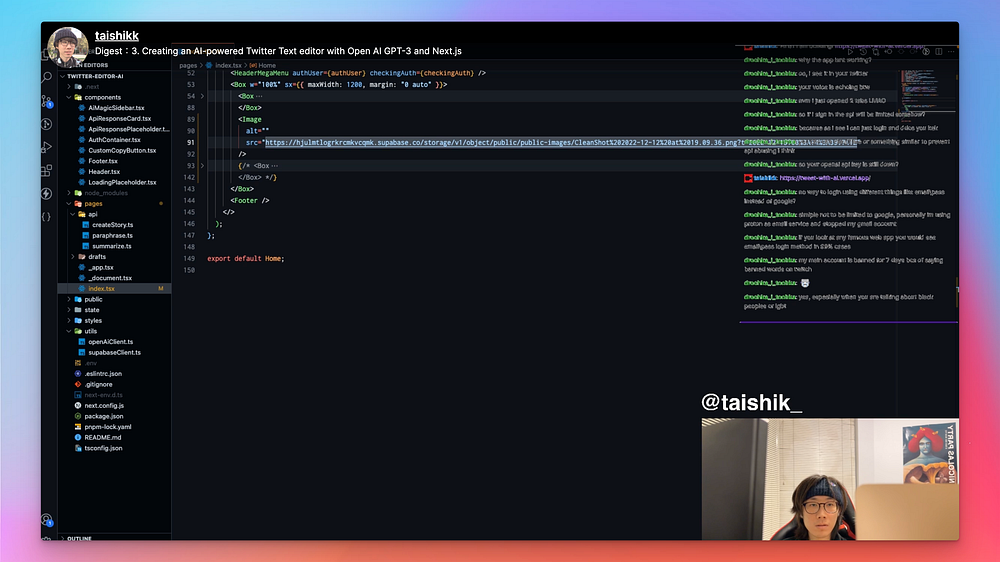Click the Home symbol breadcrumb
The image size is (1000, 562).
coord(267,65)
